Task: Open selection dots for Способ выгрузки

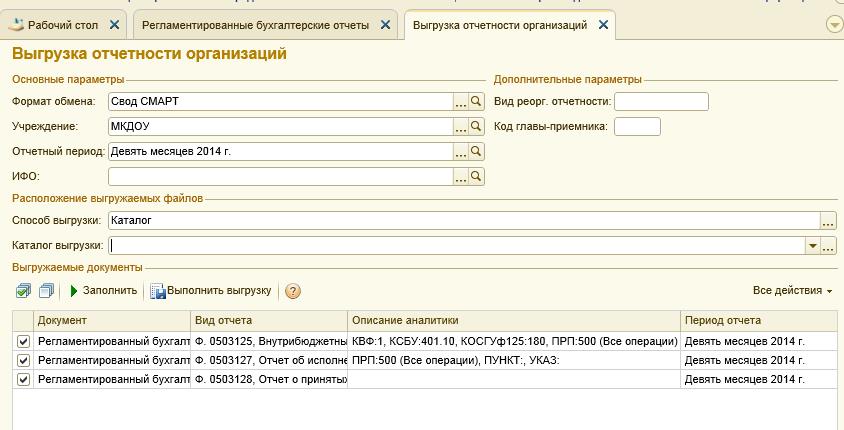Action: coord(828,220)
